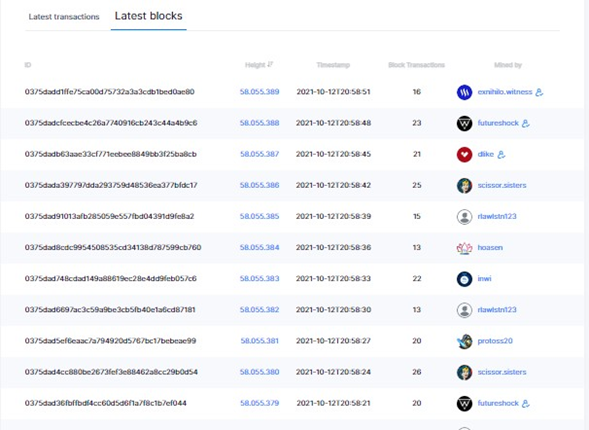Open block height 58.055.387
This screenshot has height=430, width=589.
click(x=260, y=154)
